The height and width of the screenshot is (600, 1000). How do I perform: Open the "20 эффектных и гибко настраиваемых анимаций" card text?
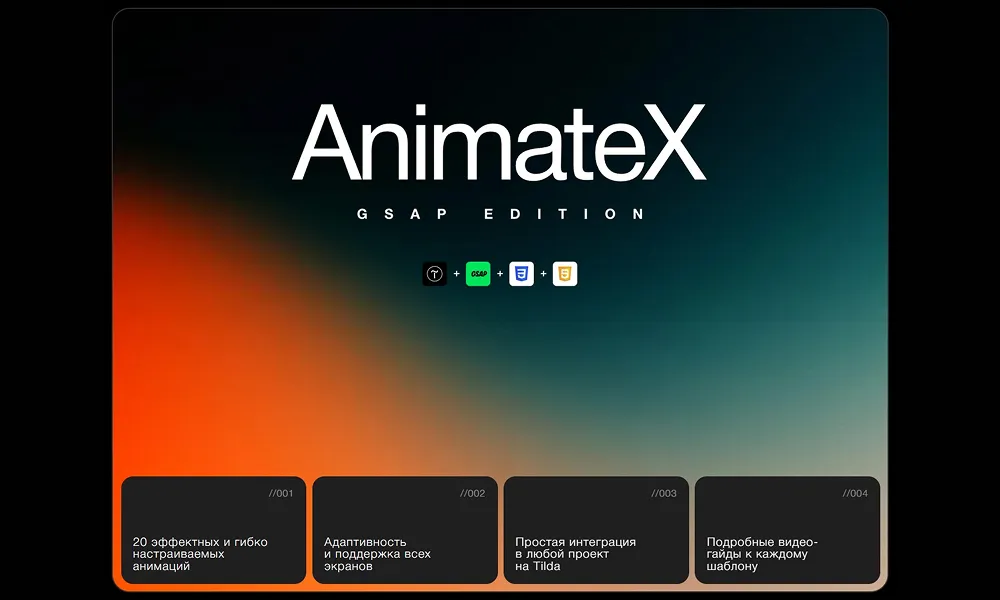pyautogui.click(x=200, y=554)
